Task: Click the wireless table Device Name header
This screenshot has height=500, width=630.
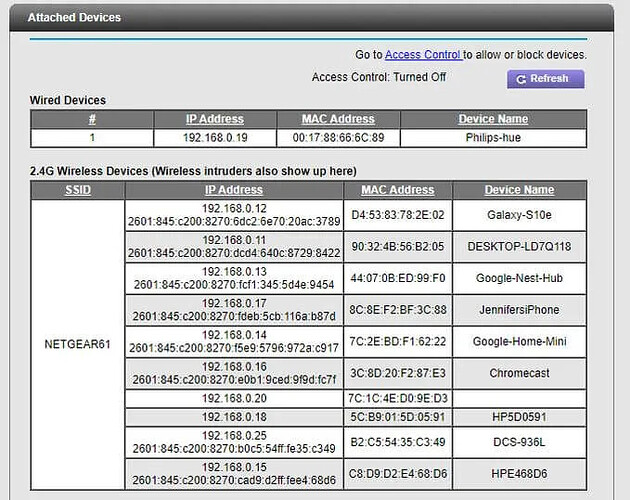Action: [519, 190]
